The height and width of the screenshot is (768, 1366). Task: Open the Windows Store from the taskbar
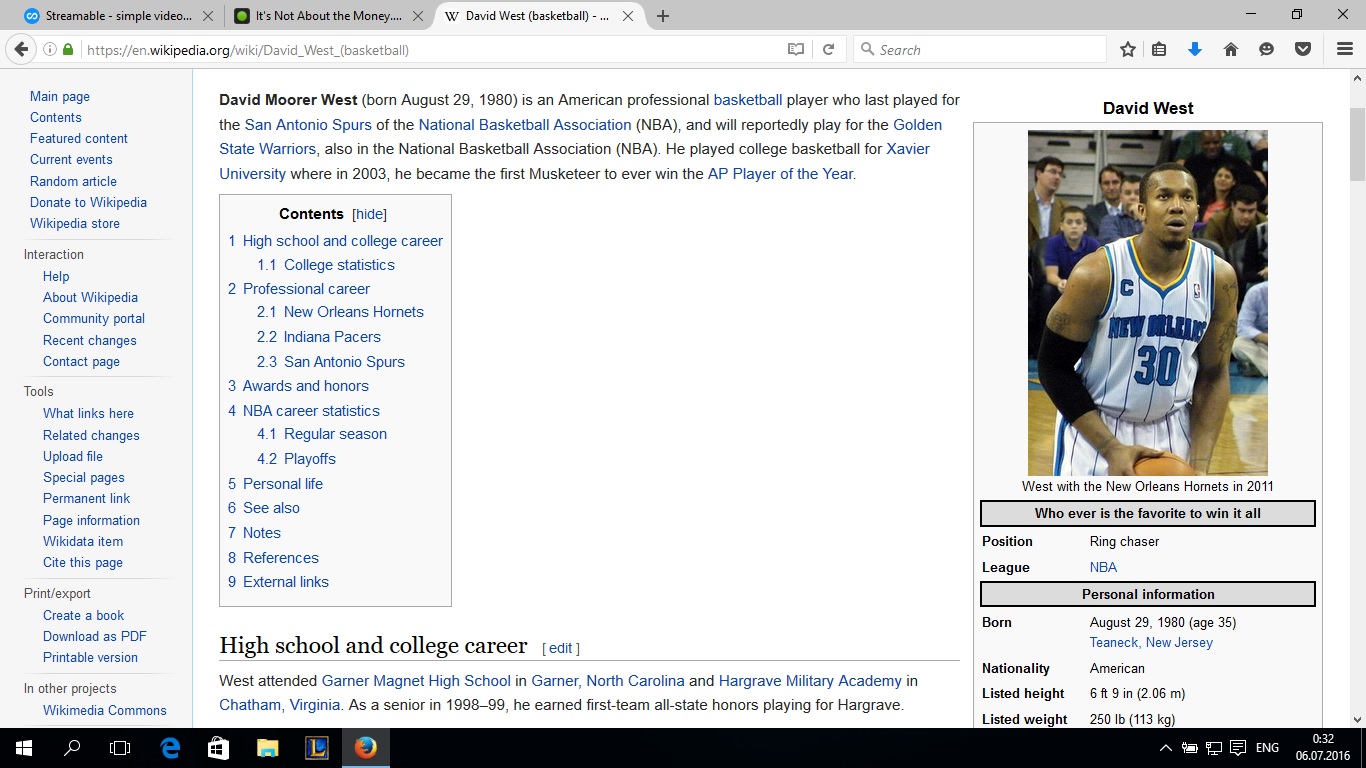coord(219,747)
